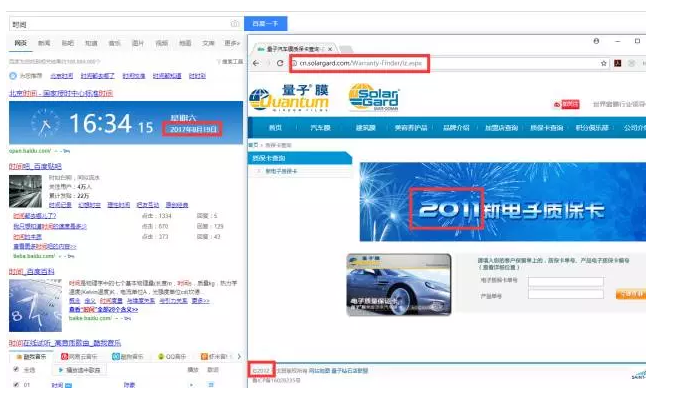Viewport: 678px width, 407px height.
Task: Switch to the 地图 search tab
Action: [x=185, y=43]
